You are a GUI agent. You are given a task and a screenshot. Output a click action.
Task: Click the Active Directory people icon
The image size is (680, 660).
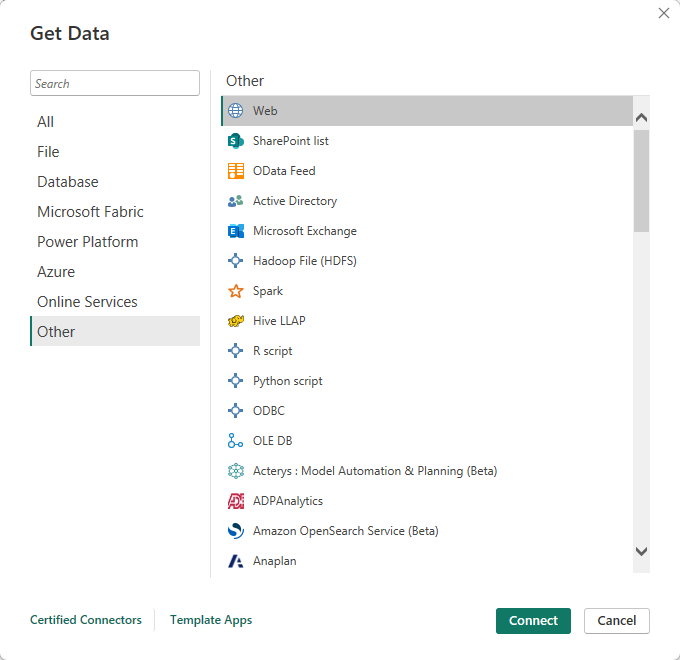click(235, 201)
